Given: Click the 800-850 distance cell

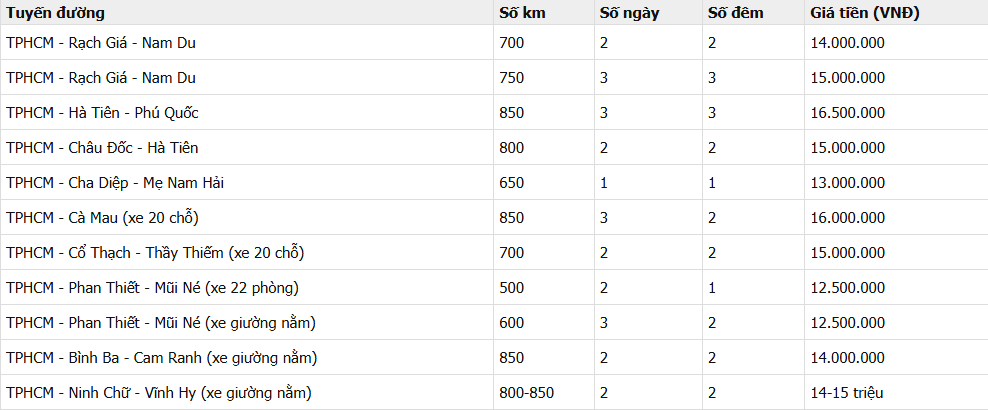Looking at the screenshot, I should click(x=527, y=393).
